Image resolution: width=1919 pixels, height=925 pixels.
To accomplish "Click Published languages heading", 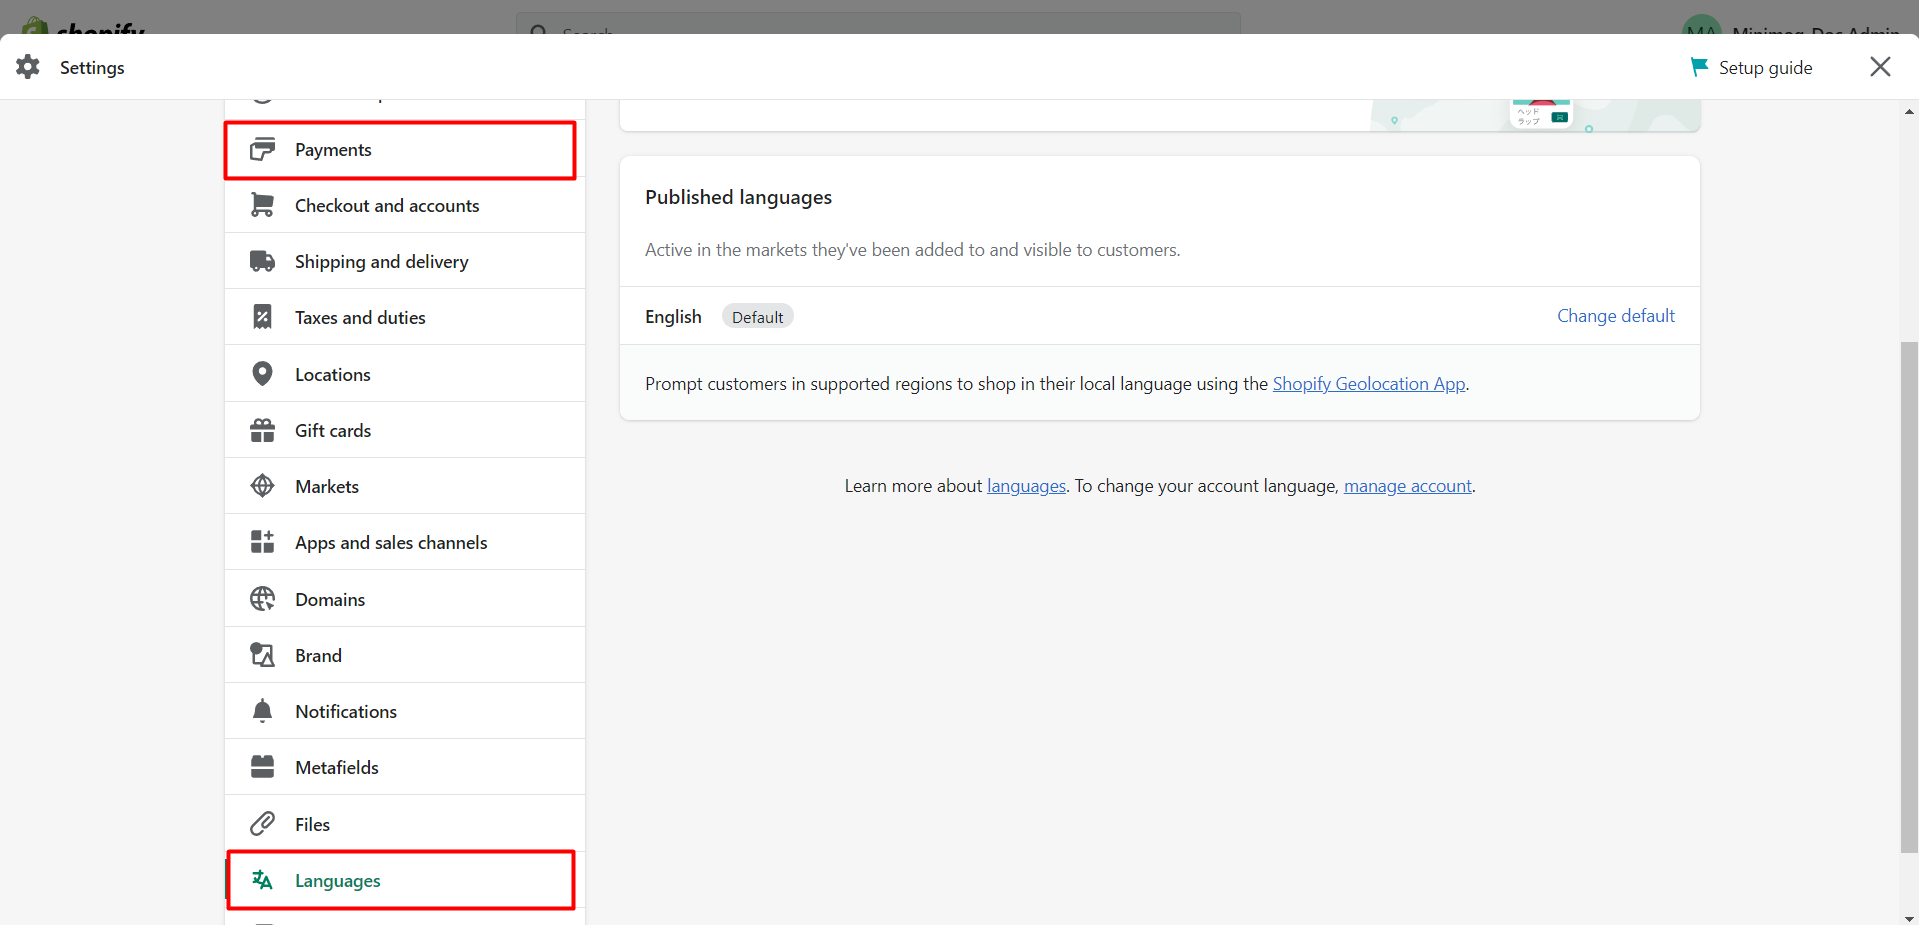I will coord(738,197).
